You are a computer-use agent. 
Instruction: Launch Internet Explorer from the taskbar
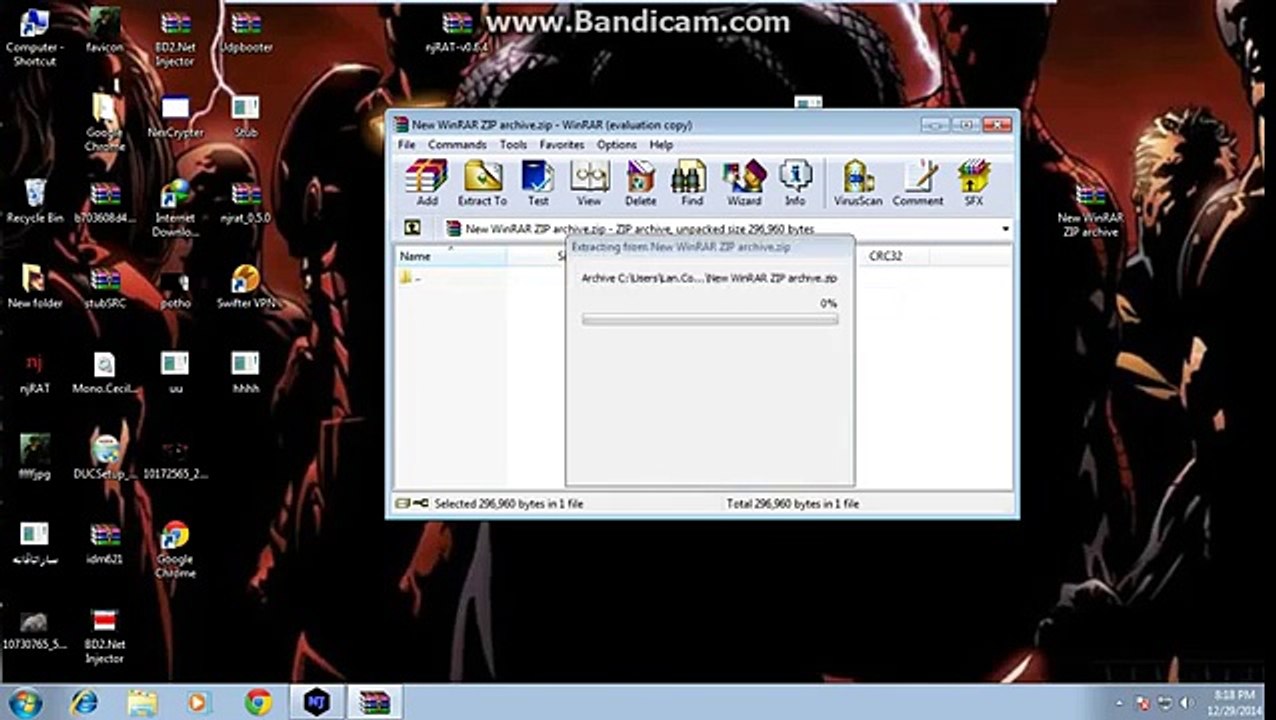[x=84, y=702]
